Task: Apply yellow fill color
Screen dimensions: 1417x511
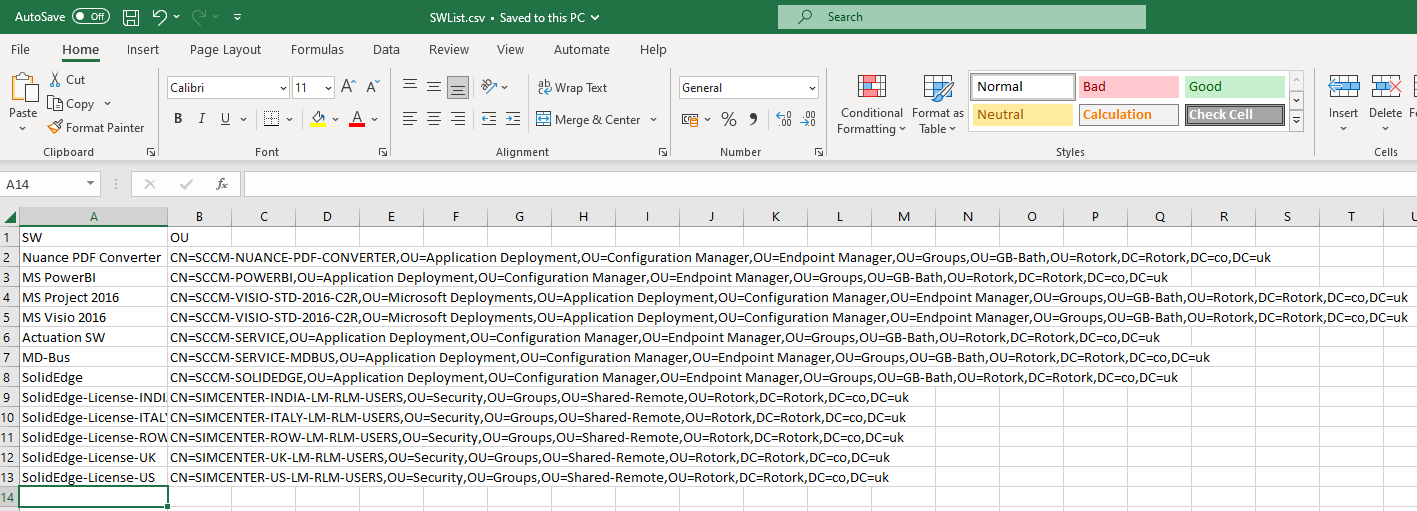Action: 318,119
